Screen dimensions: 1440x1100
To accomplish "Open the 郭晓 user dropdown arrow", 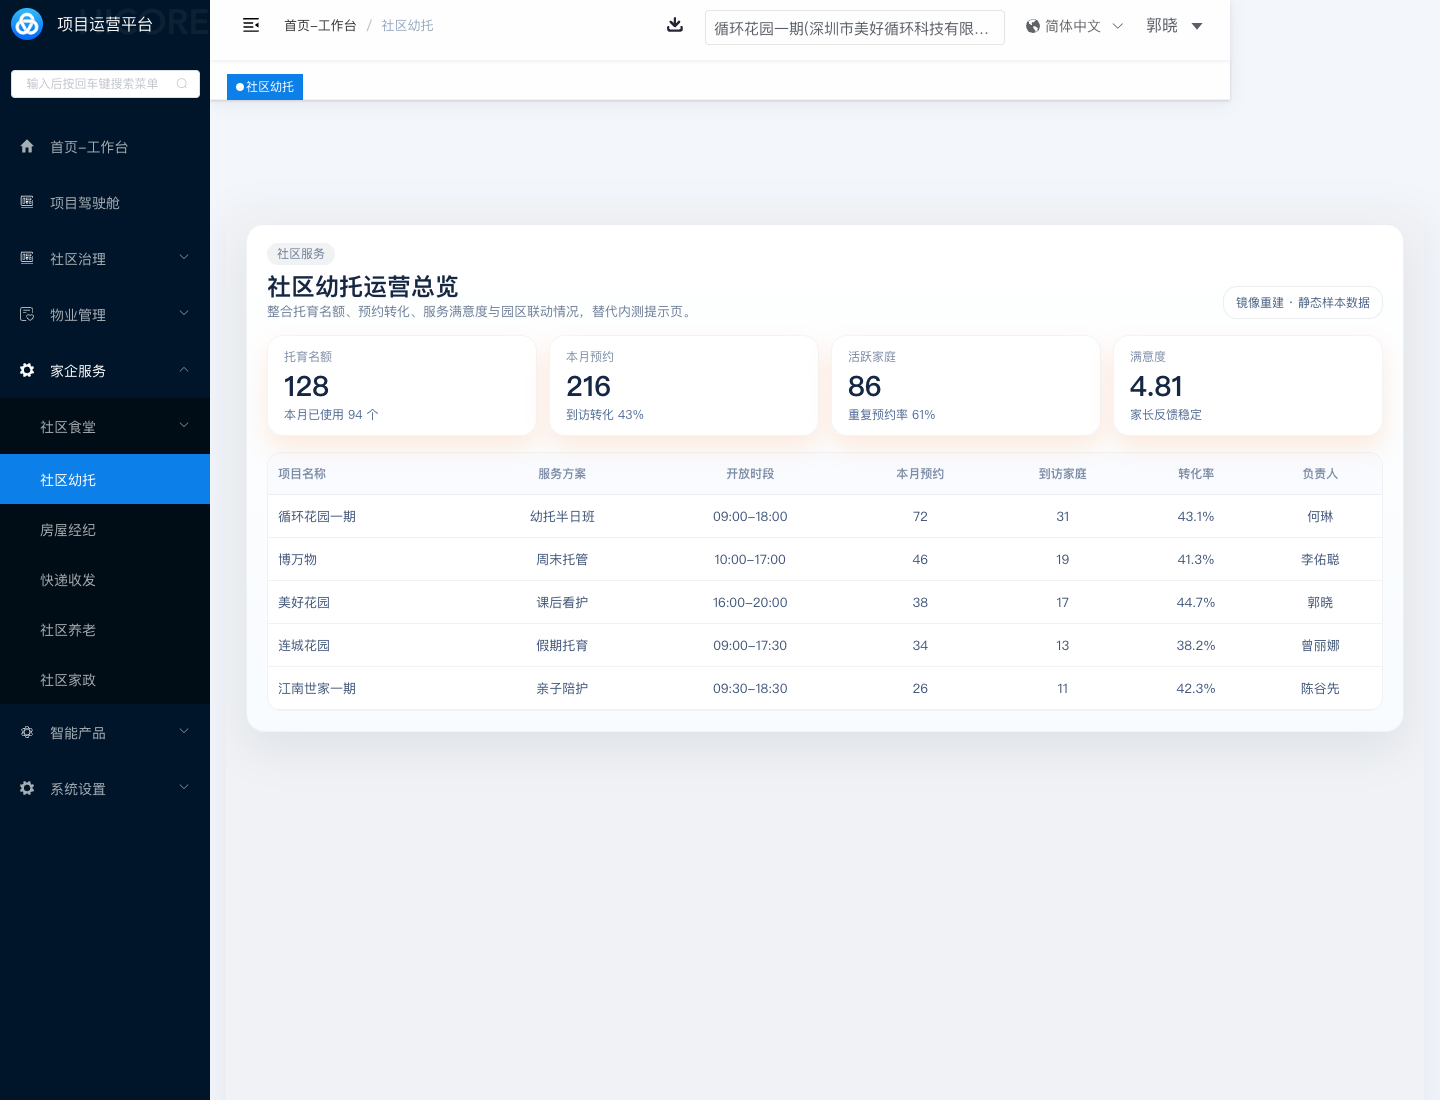I will click(1197, 26).
